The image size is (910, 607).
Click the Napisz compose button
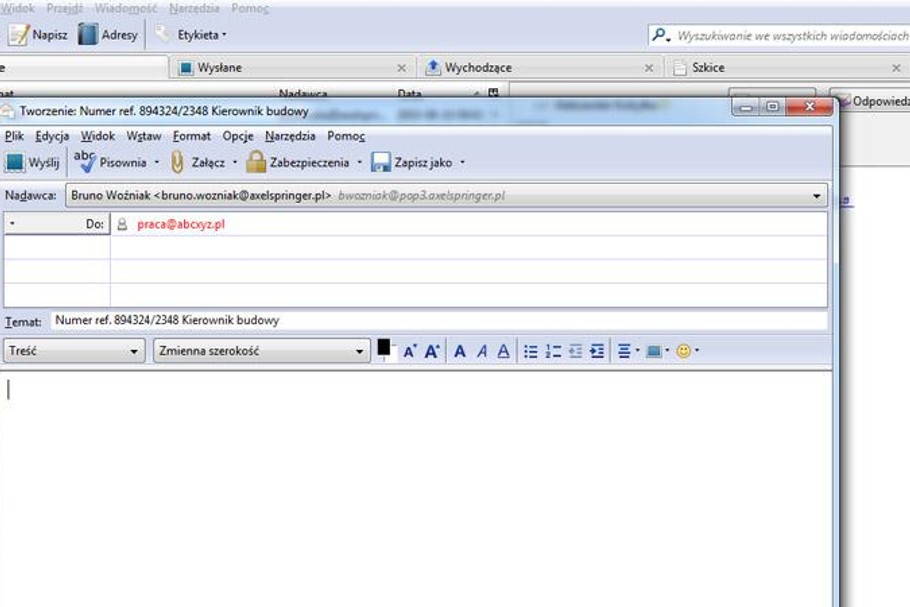pos(38,35)
